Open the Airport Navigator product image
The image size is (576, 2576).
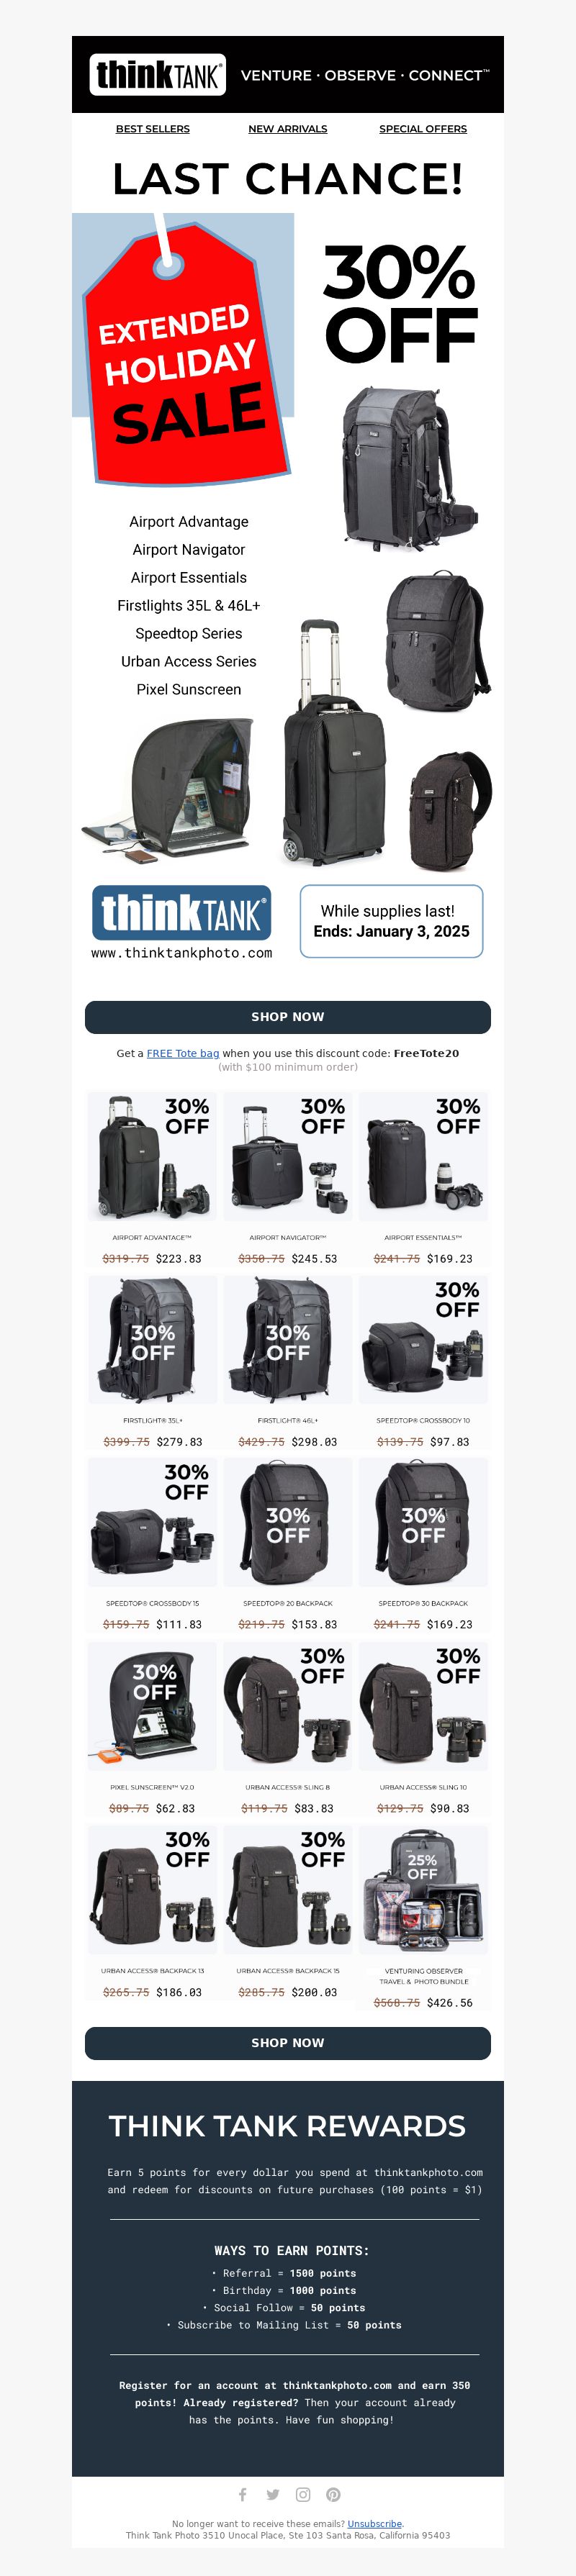click(x=288, y=1157)
